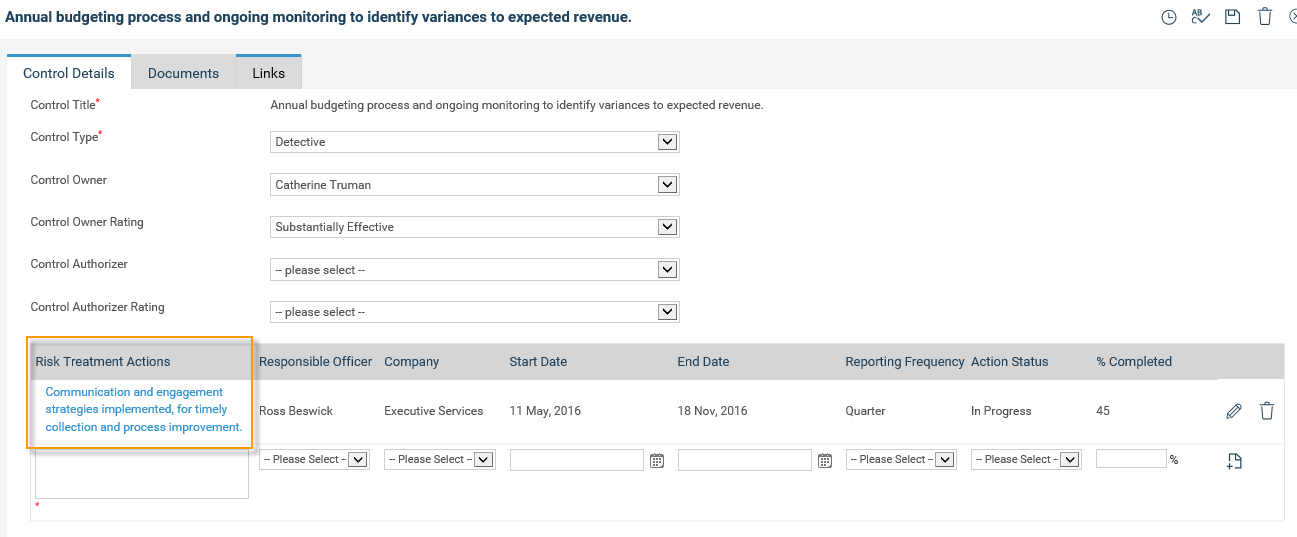Expand the Control Type dropdown showing Detective

pos(475,142)
